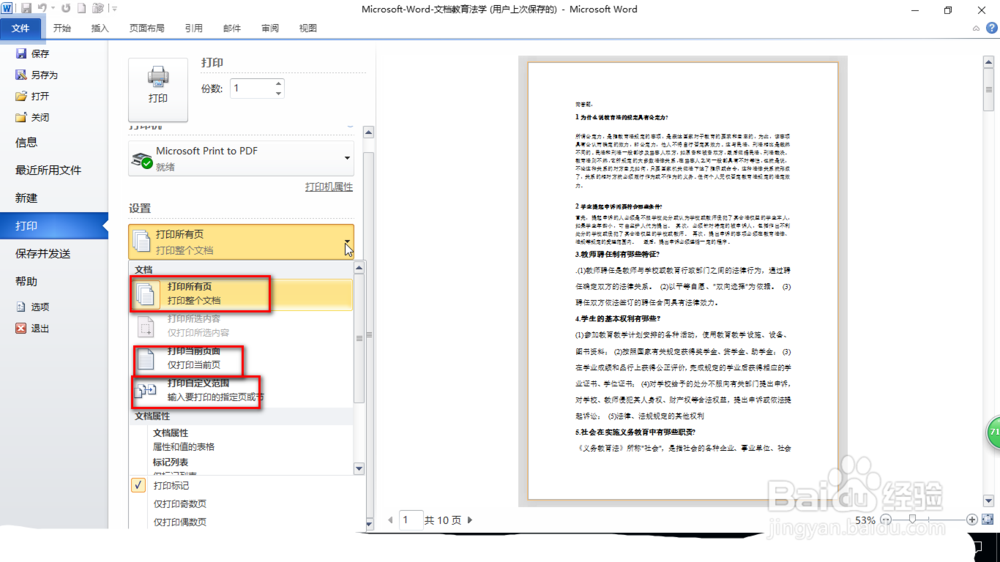Click the 打印所选内容 option
This screenshot has height=562, width=1000.
coord(241,326)
